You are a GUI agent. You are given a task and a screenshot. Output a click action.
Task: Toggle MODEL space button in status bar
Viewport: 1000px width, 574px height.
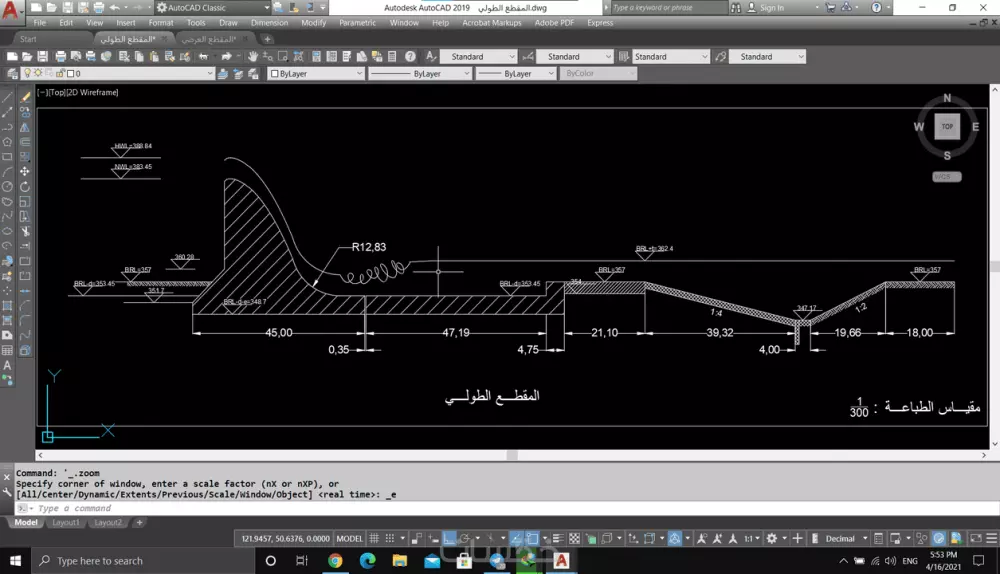[349, 538]
